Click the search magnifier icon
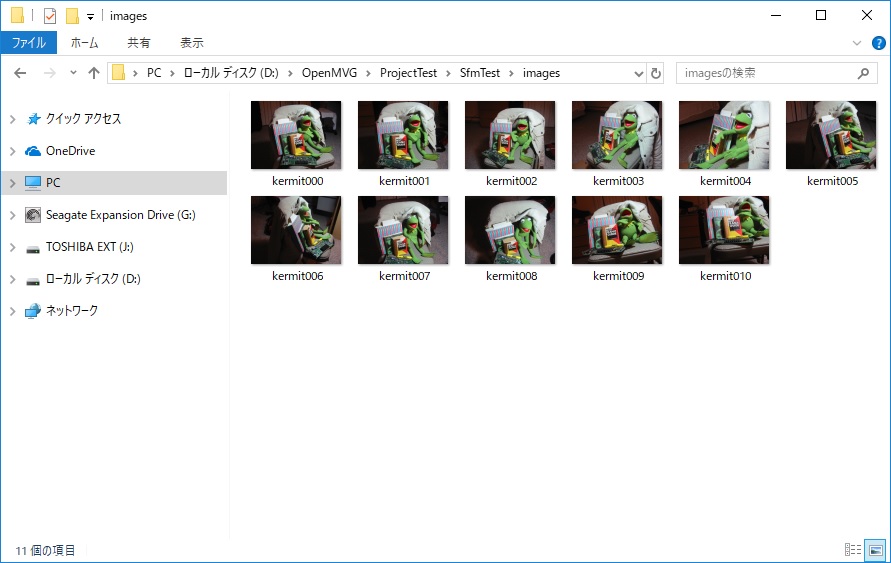 coord(863,73)
